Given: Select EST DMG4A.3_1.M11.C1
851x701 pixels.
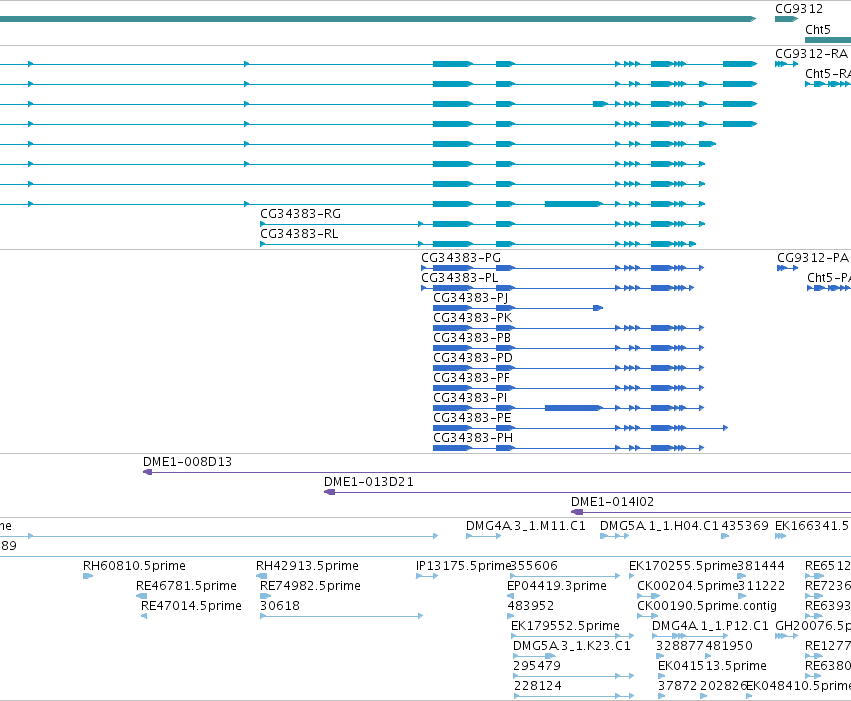Looking at the screenshot, I should click(x=526, y=526).
